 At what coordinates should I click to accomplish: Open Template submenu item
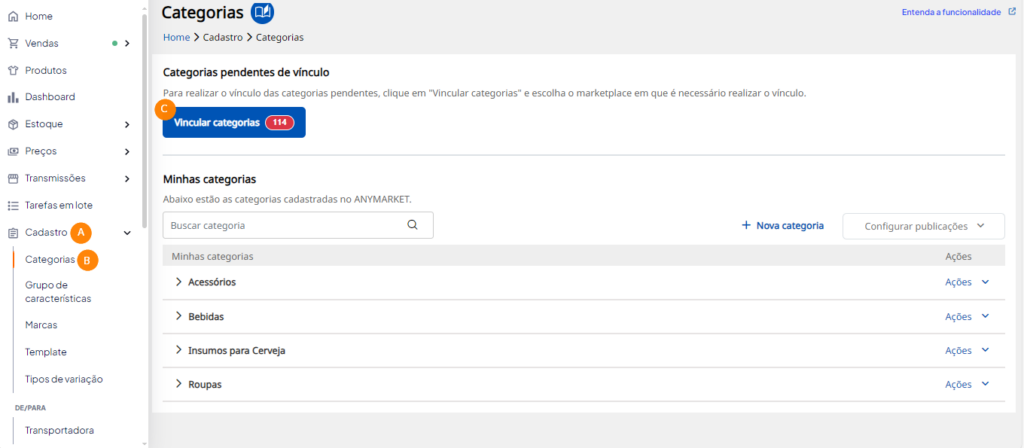pos(46,352)
